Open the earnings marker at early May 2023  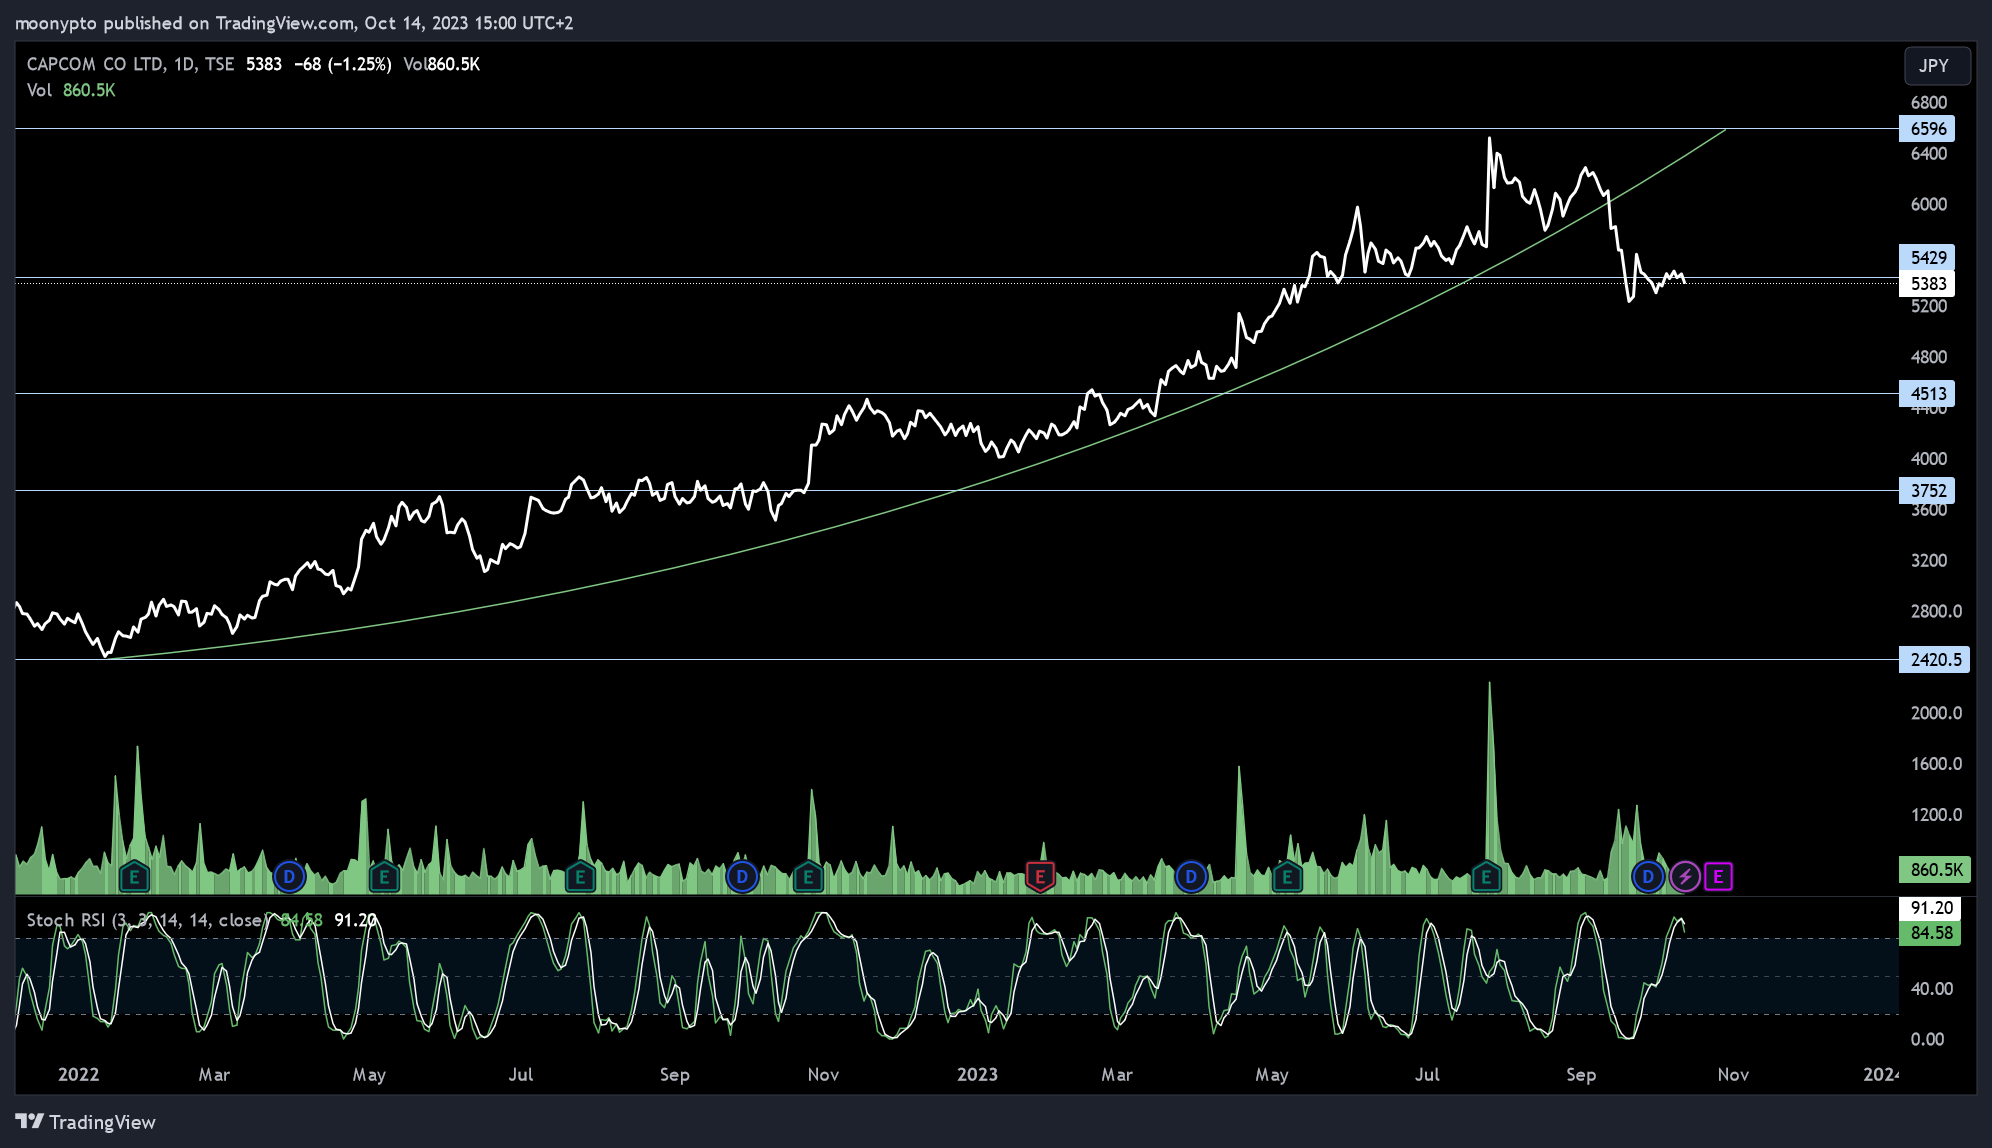click(1287, 878)
